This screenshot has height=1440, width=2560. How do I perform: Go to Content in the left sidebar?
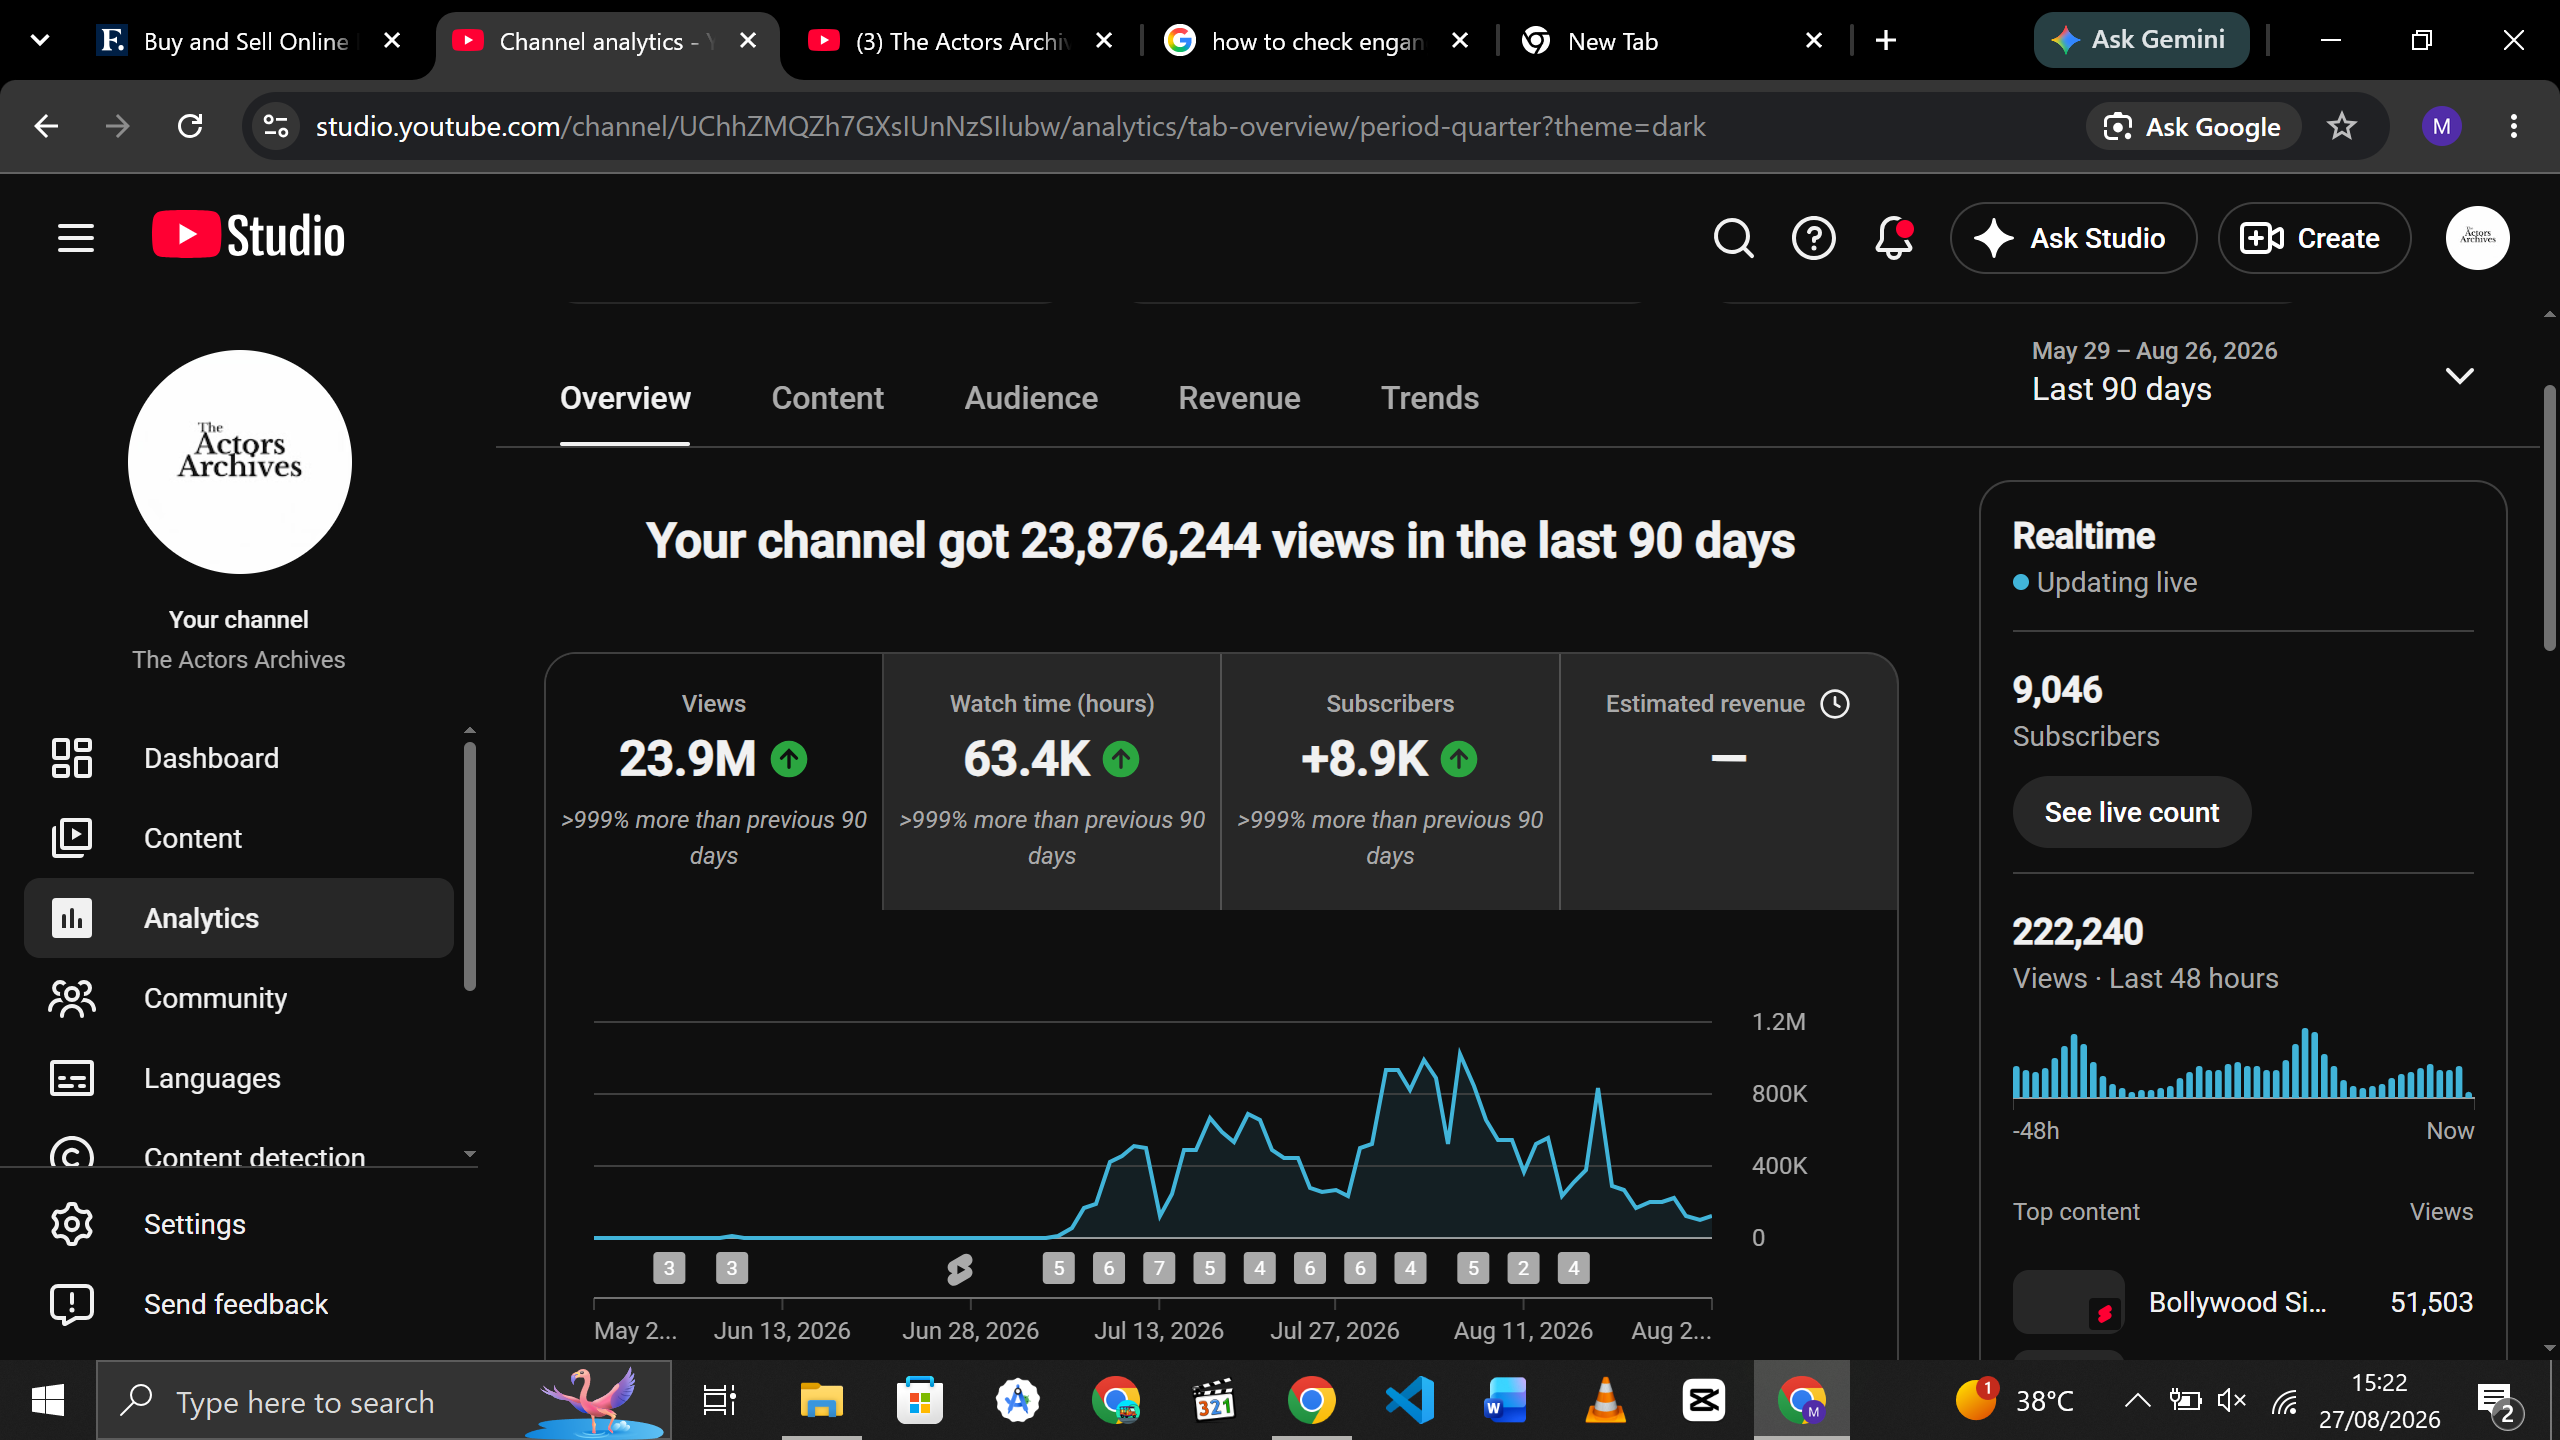pyautogui.click(x=239, y=838)
